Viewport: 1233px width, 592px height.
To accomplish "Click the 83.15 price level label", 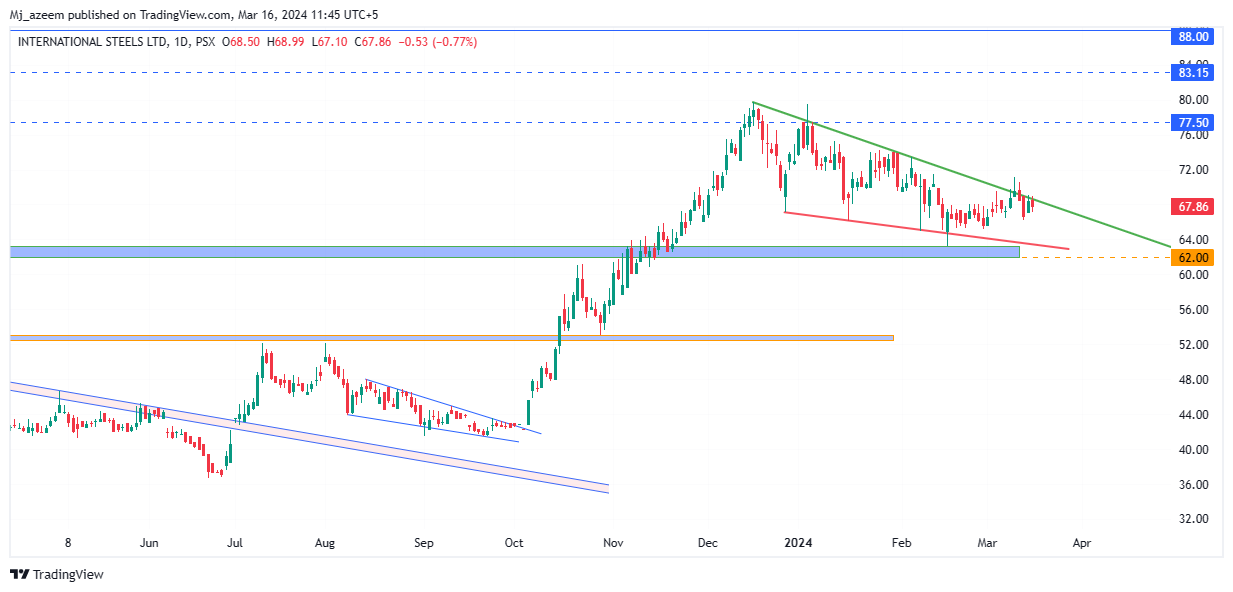I will point(1194,73).
